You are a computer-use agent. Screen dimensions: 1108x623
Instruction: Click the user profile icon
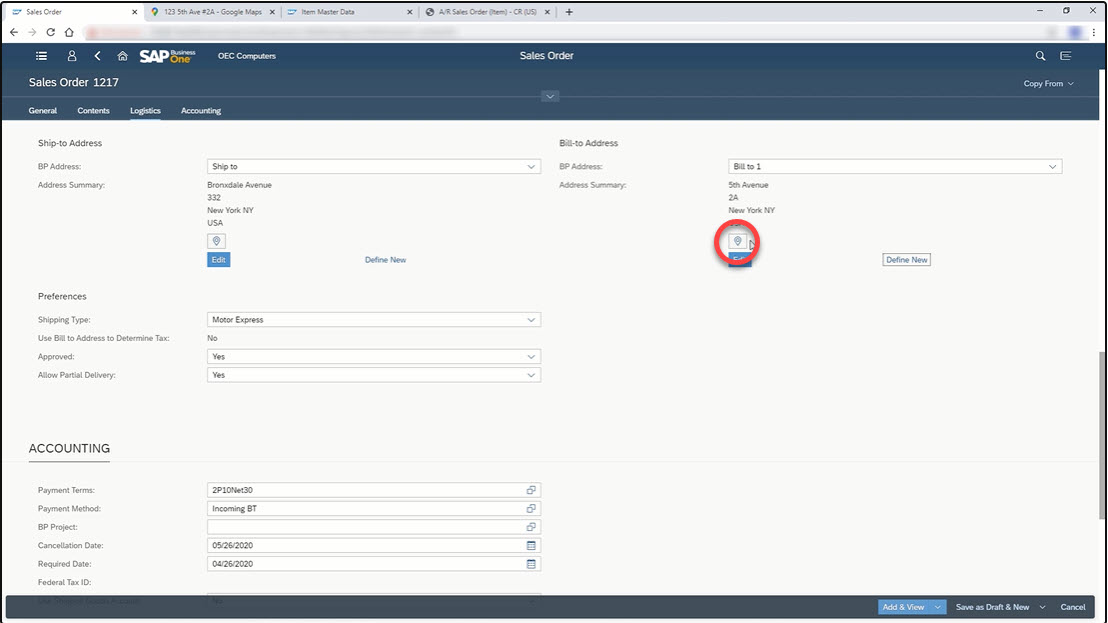71,56
